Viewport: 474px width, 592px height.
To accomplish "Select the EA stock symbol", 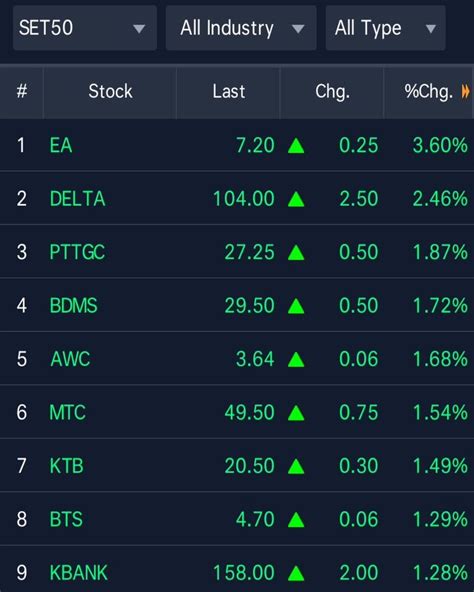I will click(x=61, y=145).
